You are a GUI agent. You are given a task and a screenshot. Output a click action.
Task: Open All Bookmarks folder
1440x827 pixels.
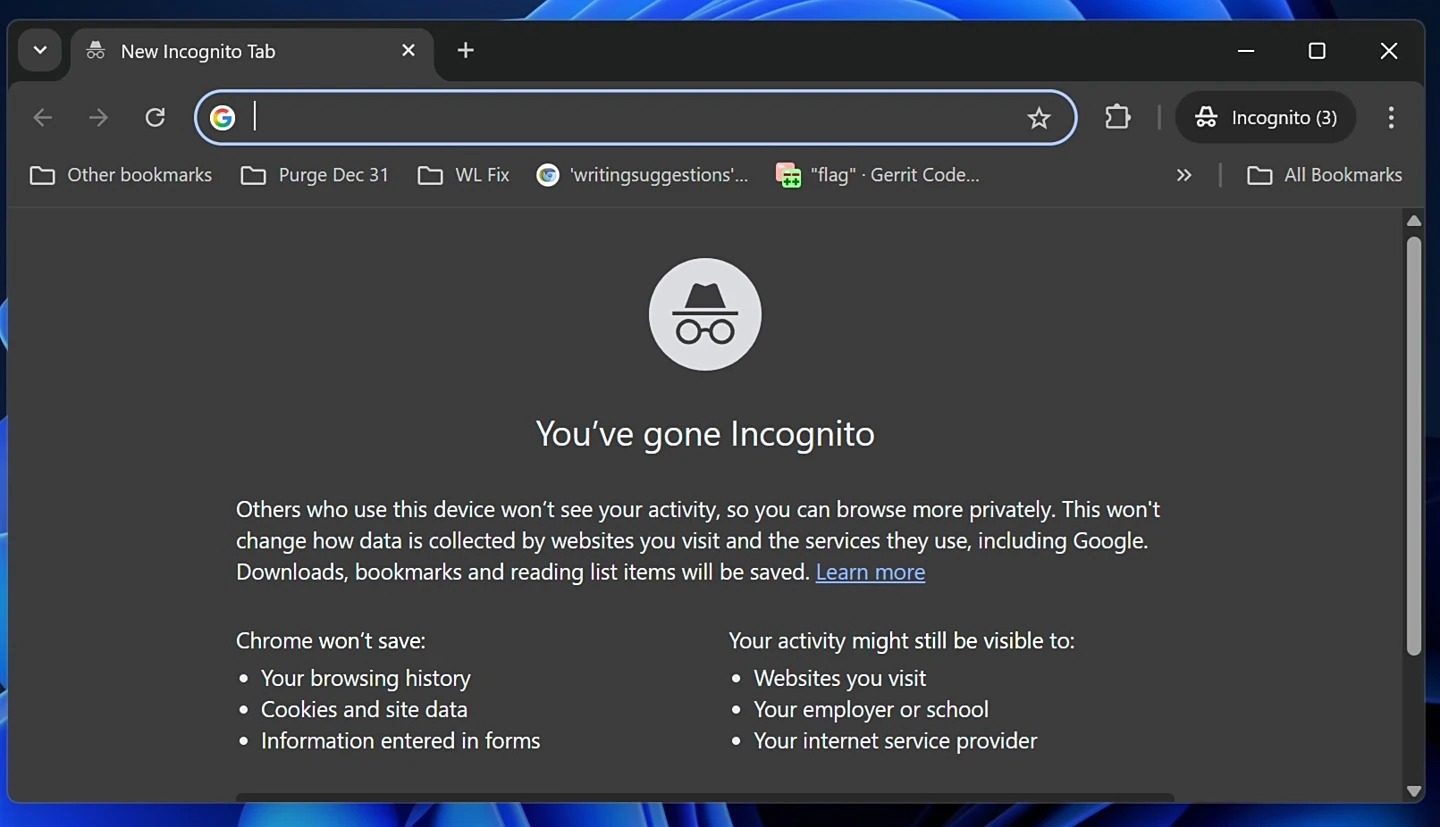(1325, 175)
